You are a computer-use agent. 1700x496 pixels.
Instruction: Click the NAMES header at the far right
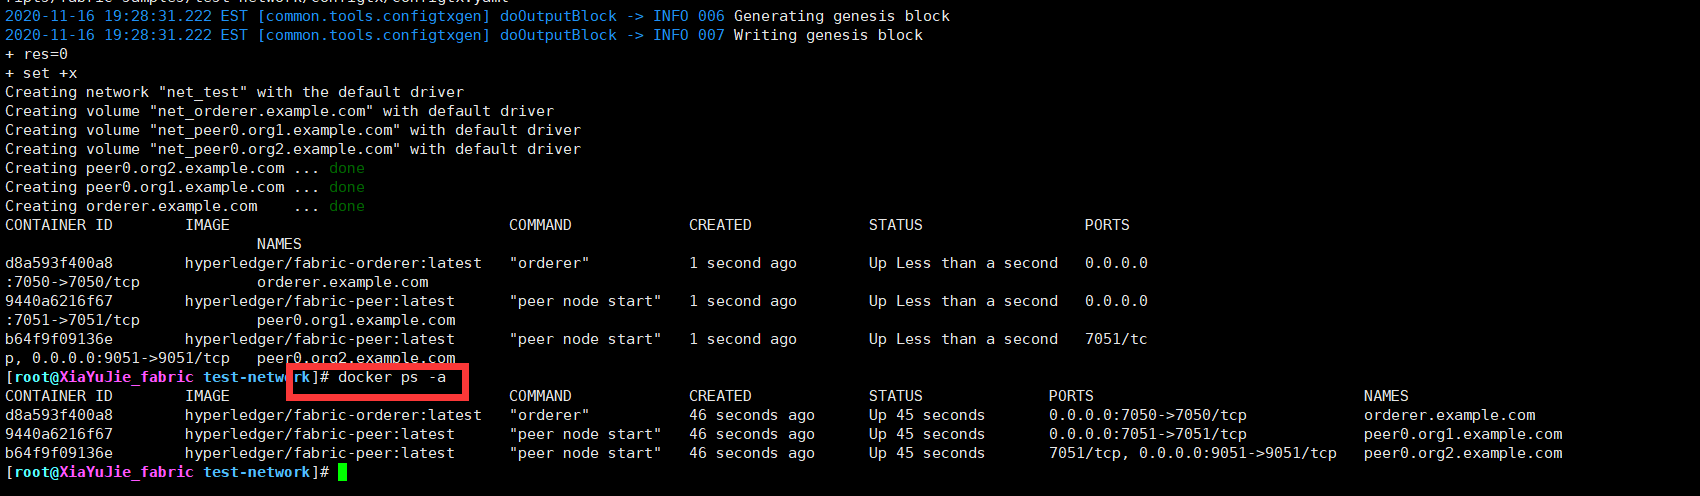(x=1385, y=396)
